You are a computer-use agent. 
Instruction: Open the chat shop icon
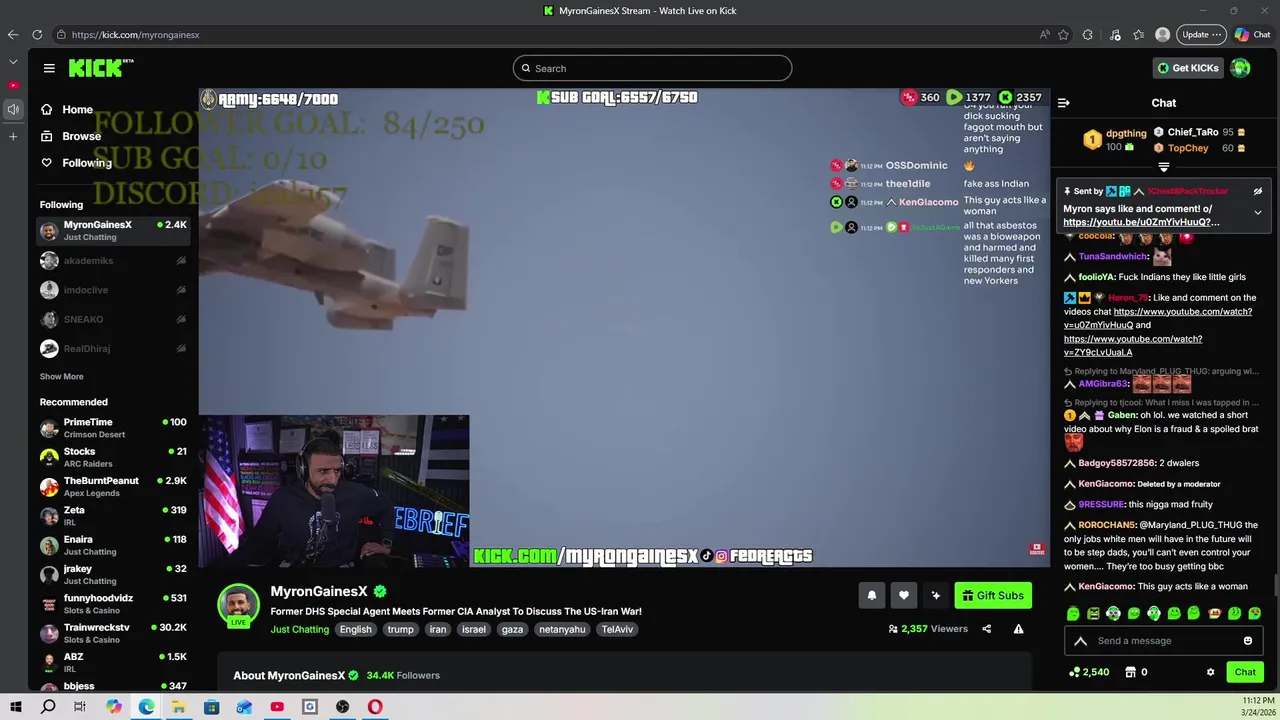[x=1133, y=672]
